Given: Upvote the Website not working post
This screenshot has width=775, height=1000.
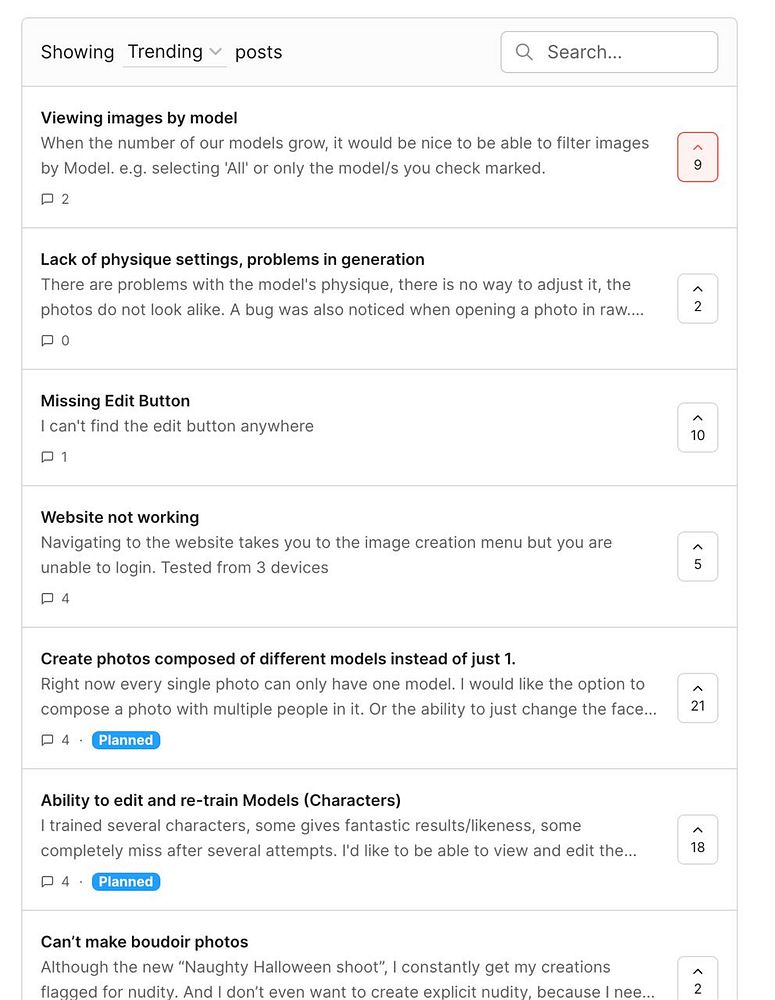Looking at the screenshot, I should point(697,556).
